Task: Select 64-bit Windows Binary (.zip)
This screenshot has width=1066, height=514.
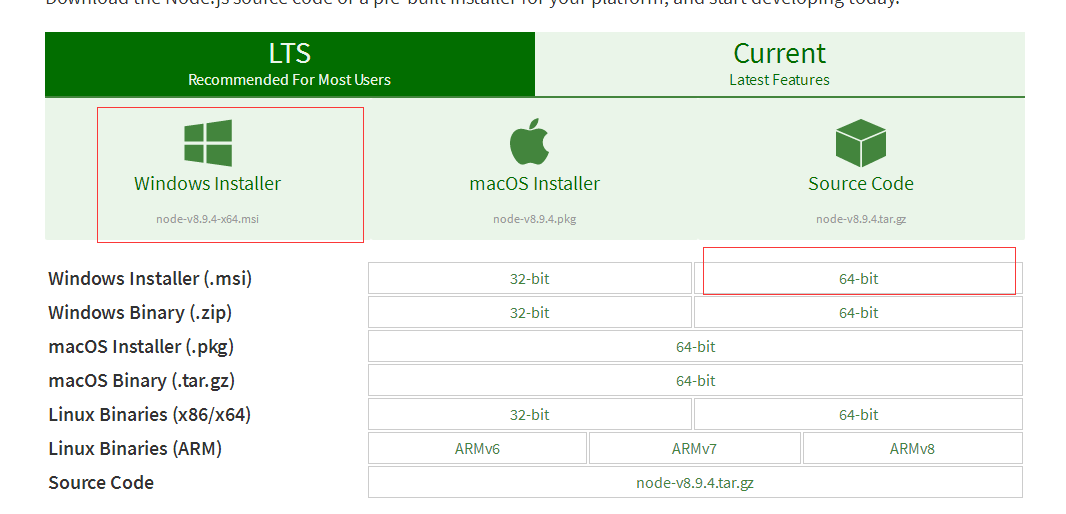Action: coord(858,313)
